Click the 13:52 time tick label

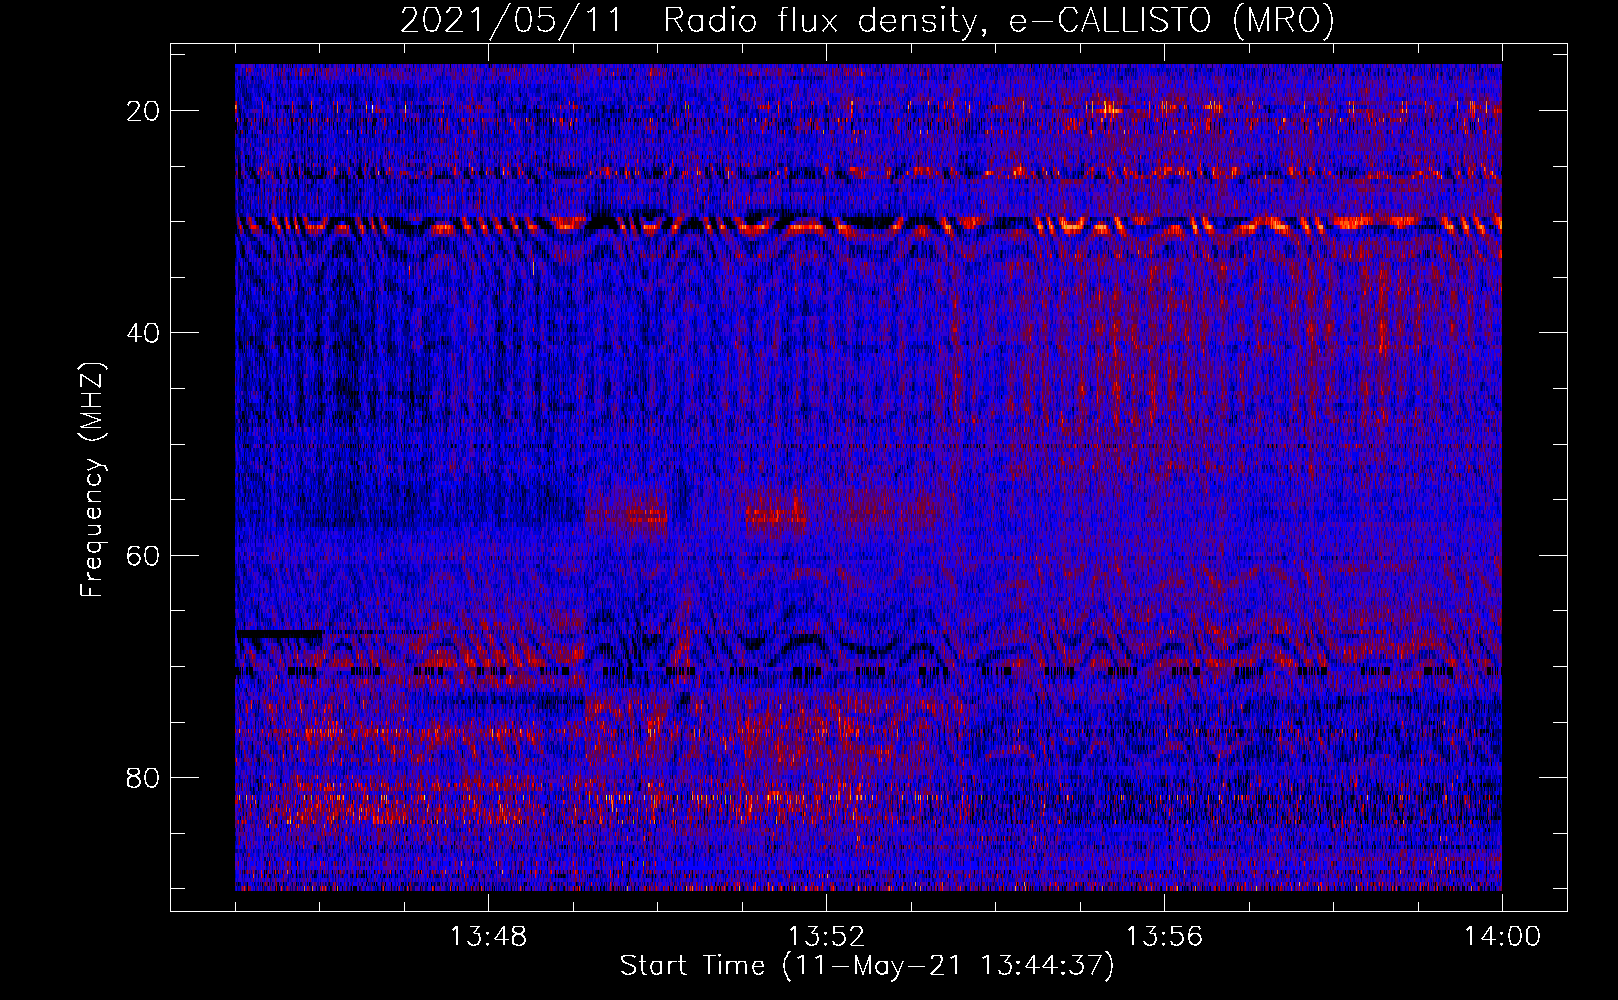(826, 937)
